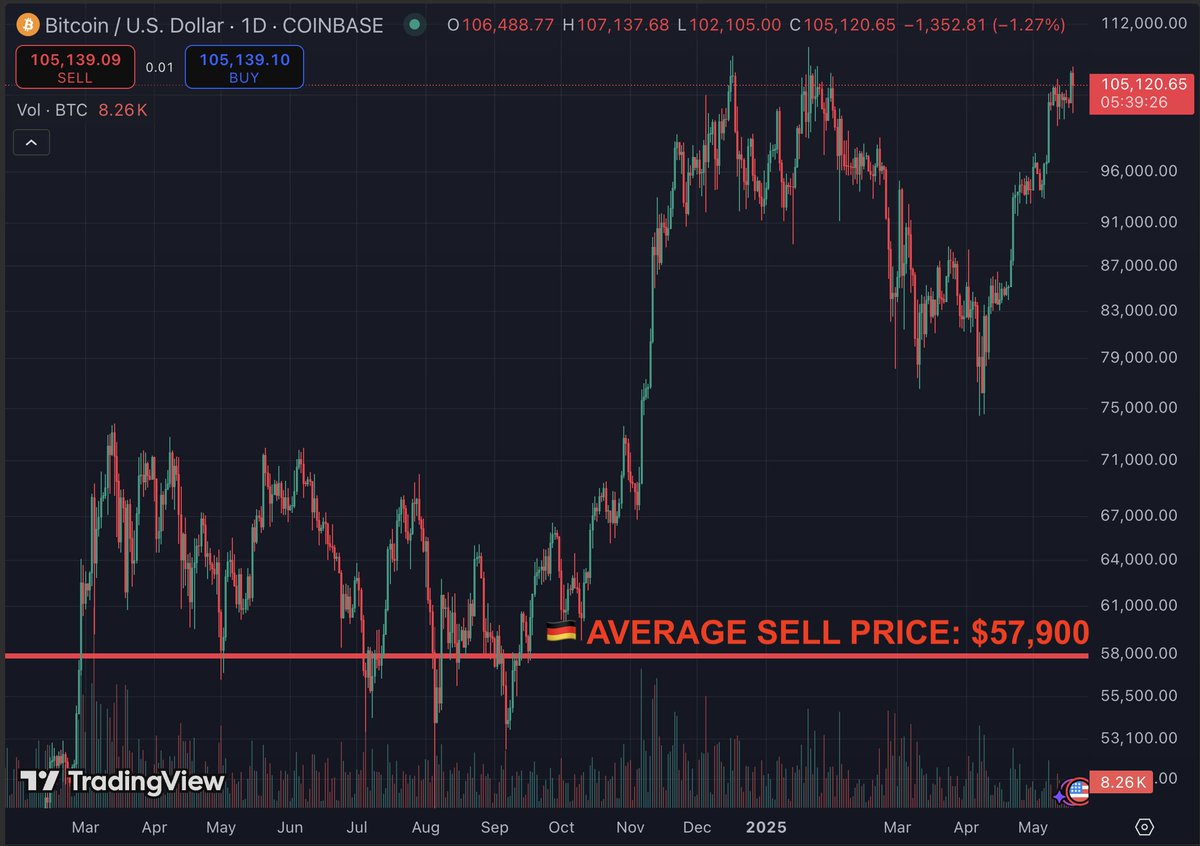Viewport: 1200px width, 846px height.
Task: Click the 0.01 spread value between buttons
Action: click(159, 67)
